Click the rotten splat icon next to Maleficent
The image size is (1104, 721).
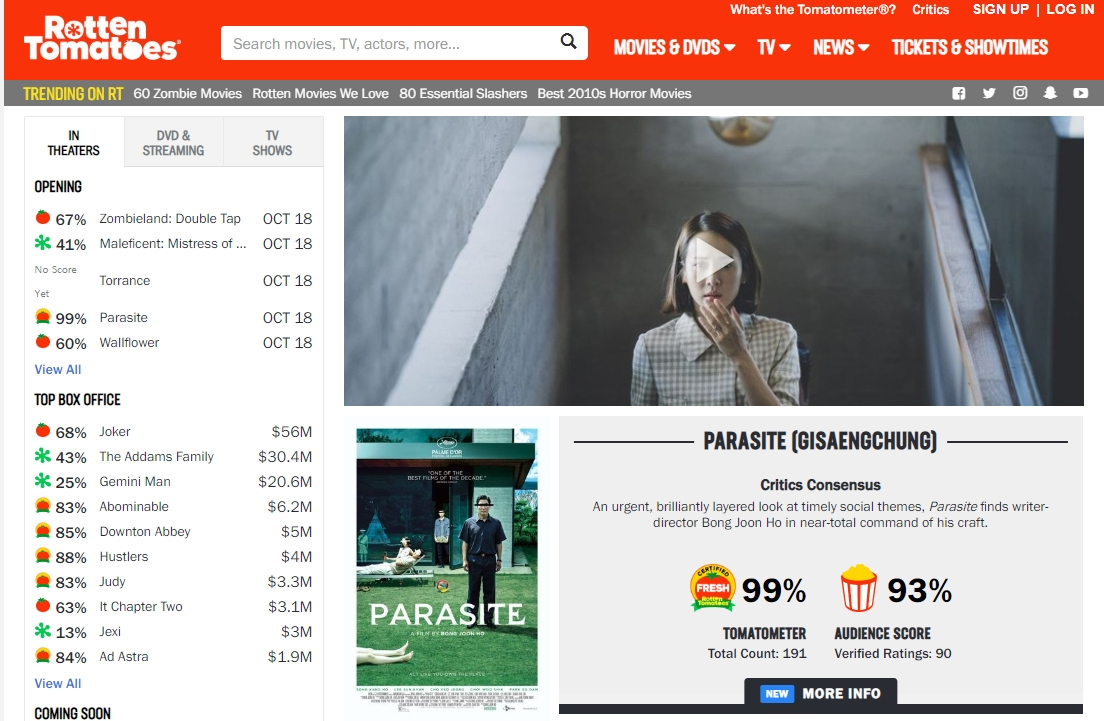click(x=43, y=242)
